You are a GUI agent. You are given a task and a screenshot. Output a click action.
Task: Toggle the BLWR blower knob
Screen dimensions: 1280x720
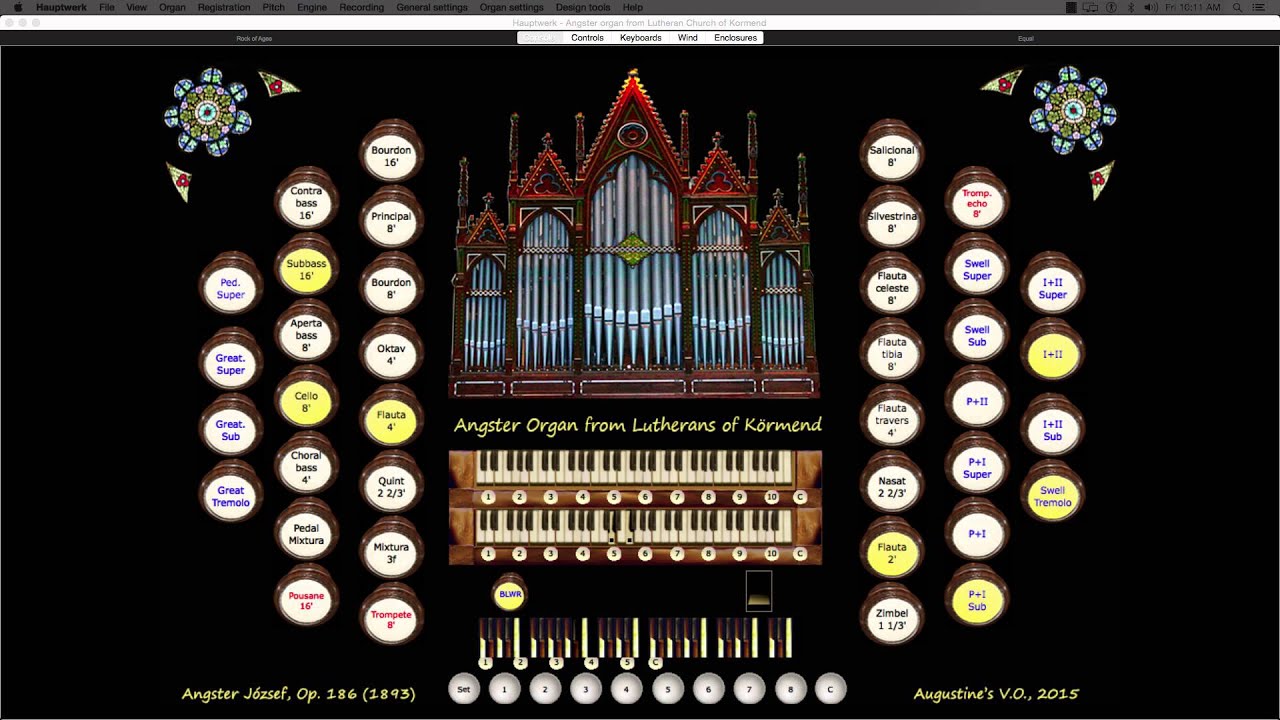pyautogui.click(x=510, y=594)
